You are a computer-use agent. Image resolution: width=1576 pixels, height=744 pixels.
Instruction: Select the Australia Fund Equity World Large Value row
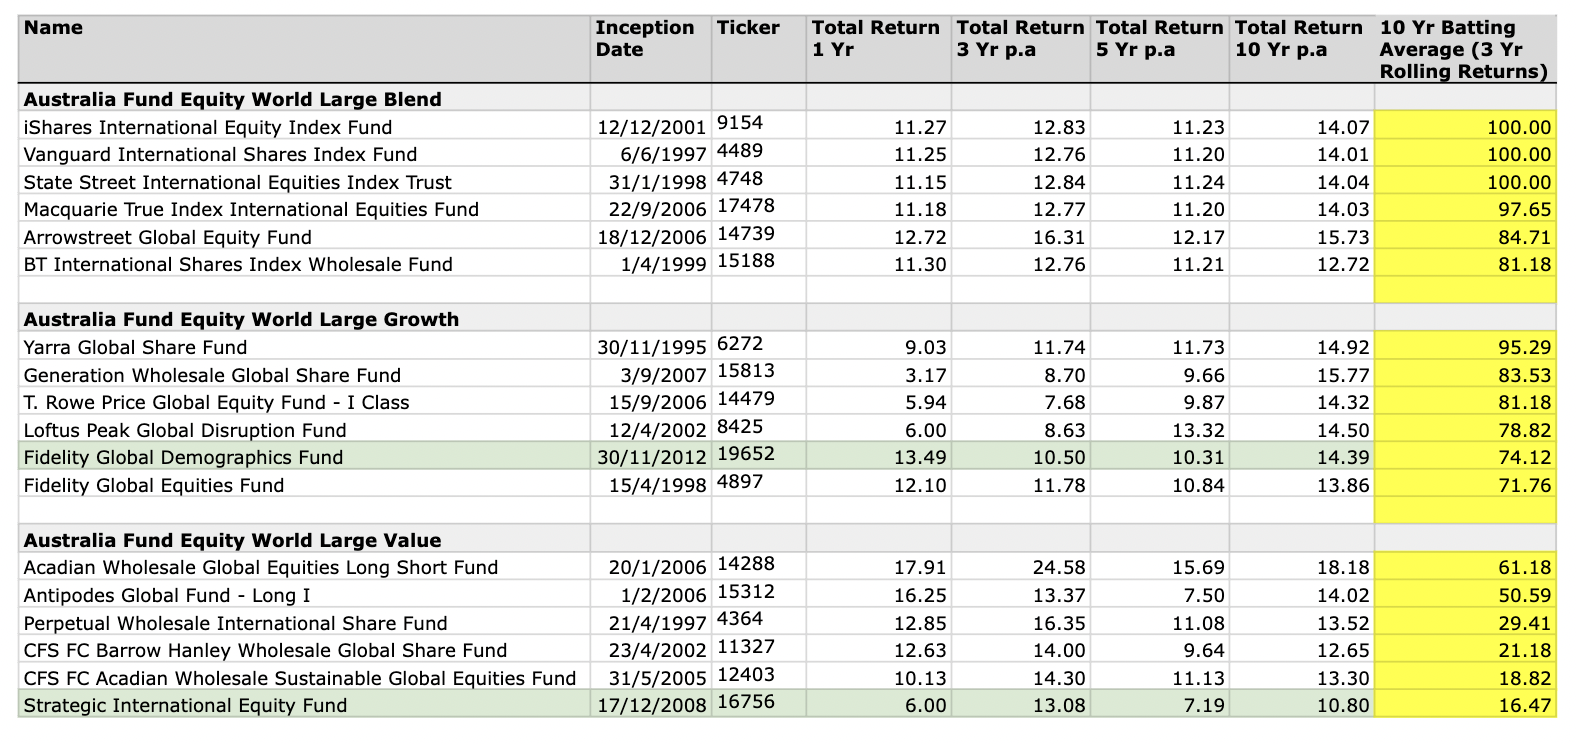pos(232,540)
